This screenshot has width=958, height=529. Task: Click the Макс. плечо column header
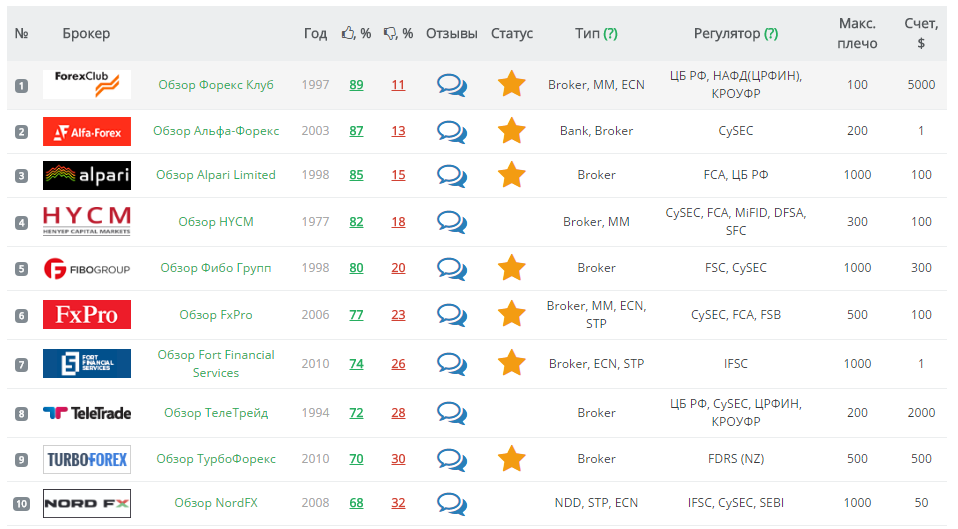[x=857, y=34]
